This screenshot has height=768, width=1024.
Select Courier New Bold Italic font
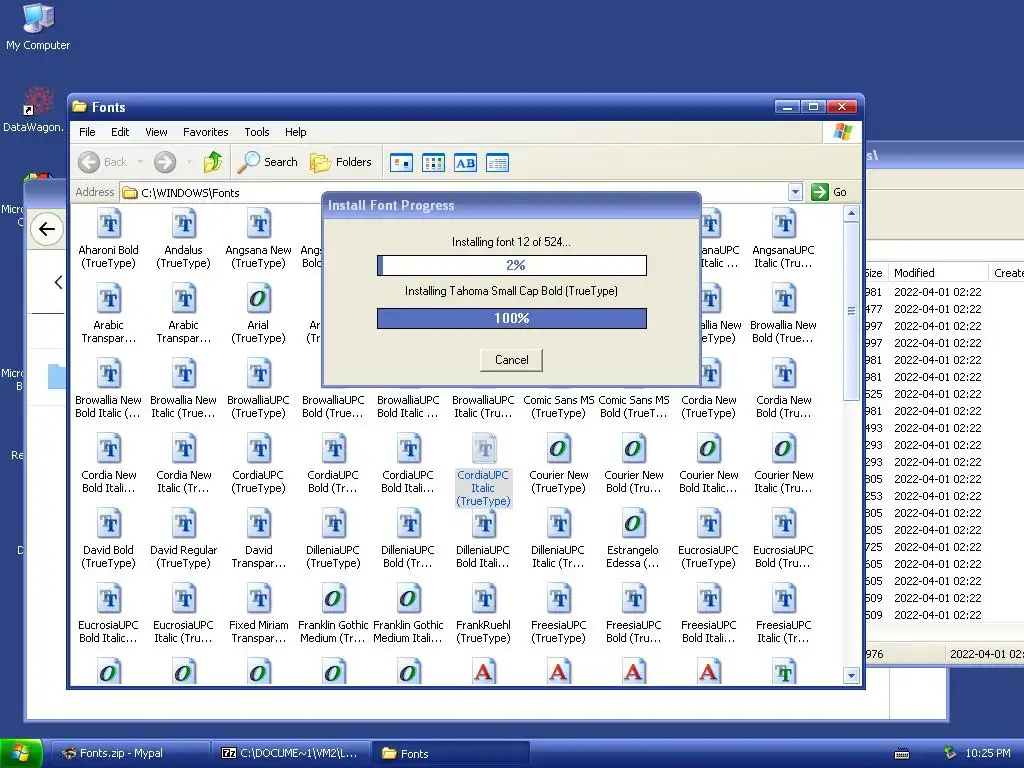(x=709, y=464)
